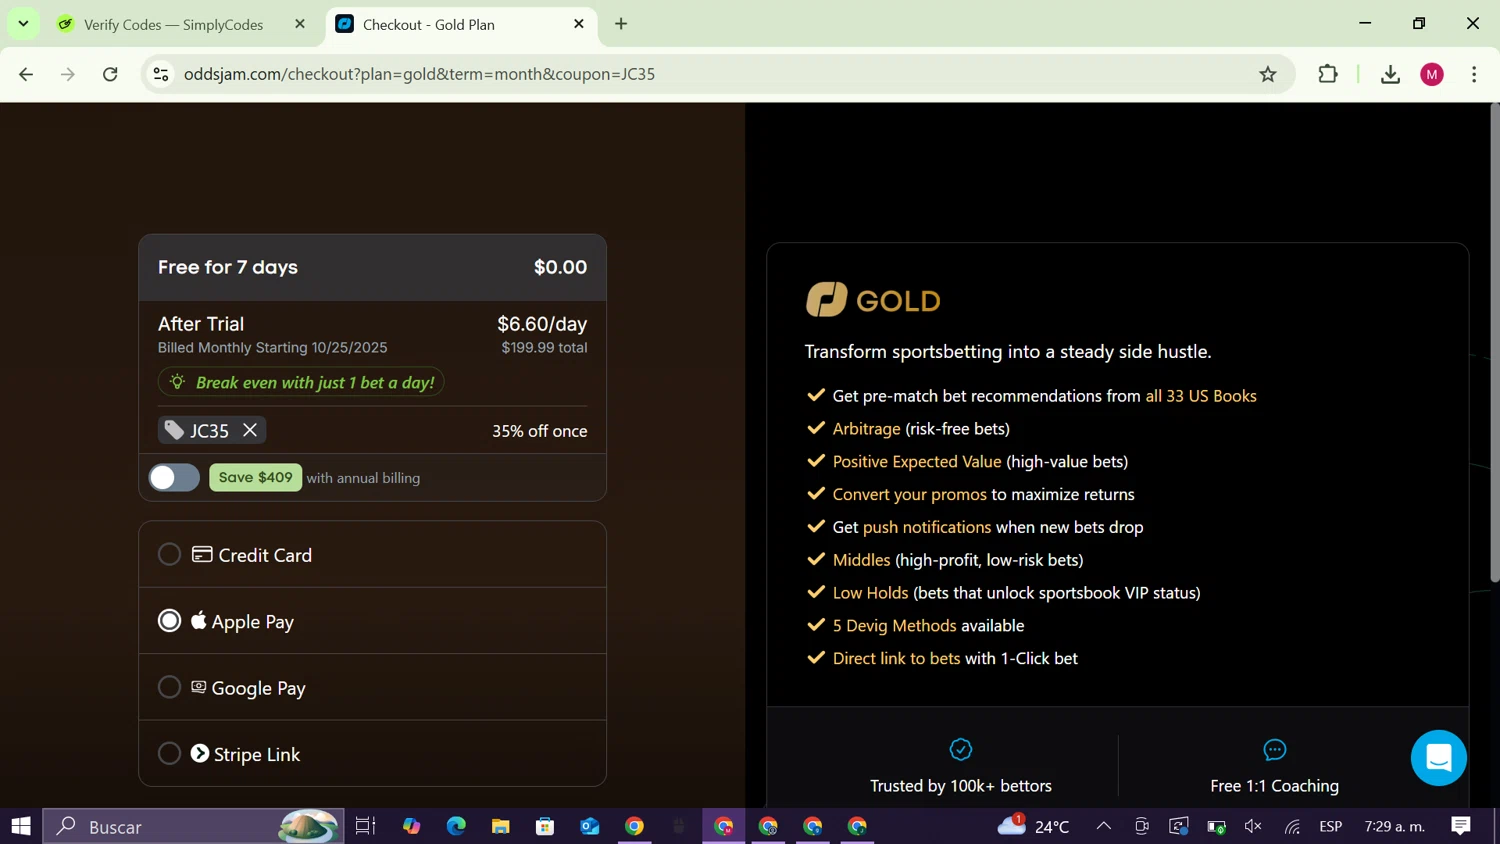Viewport: 1500px width, 844px height.
Task: Click 'Free for 7 days' header
Action: (228, 267)
